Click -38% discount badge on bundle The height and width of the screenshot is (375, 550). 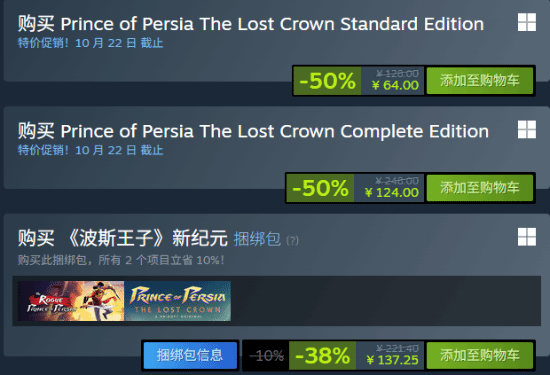coord(322,355)
